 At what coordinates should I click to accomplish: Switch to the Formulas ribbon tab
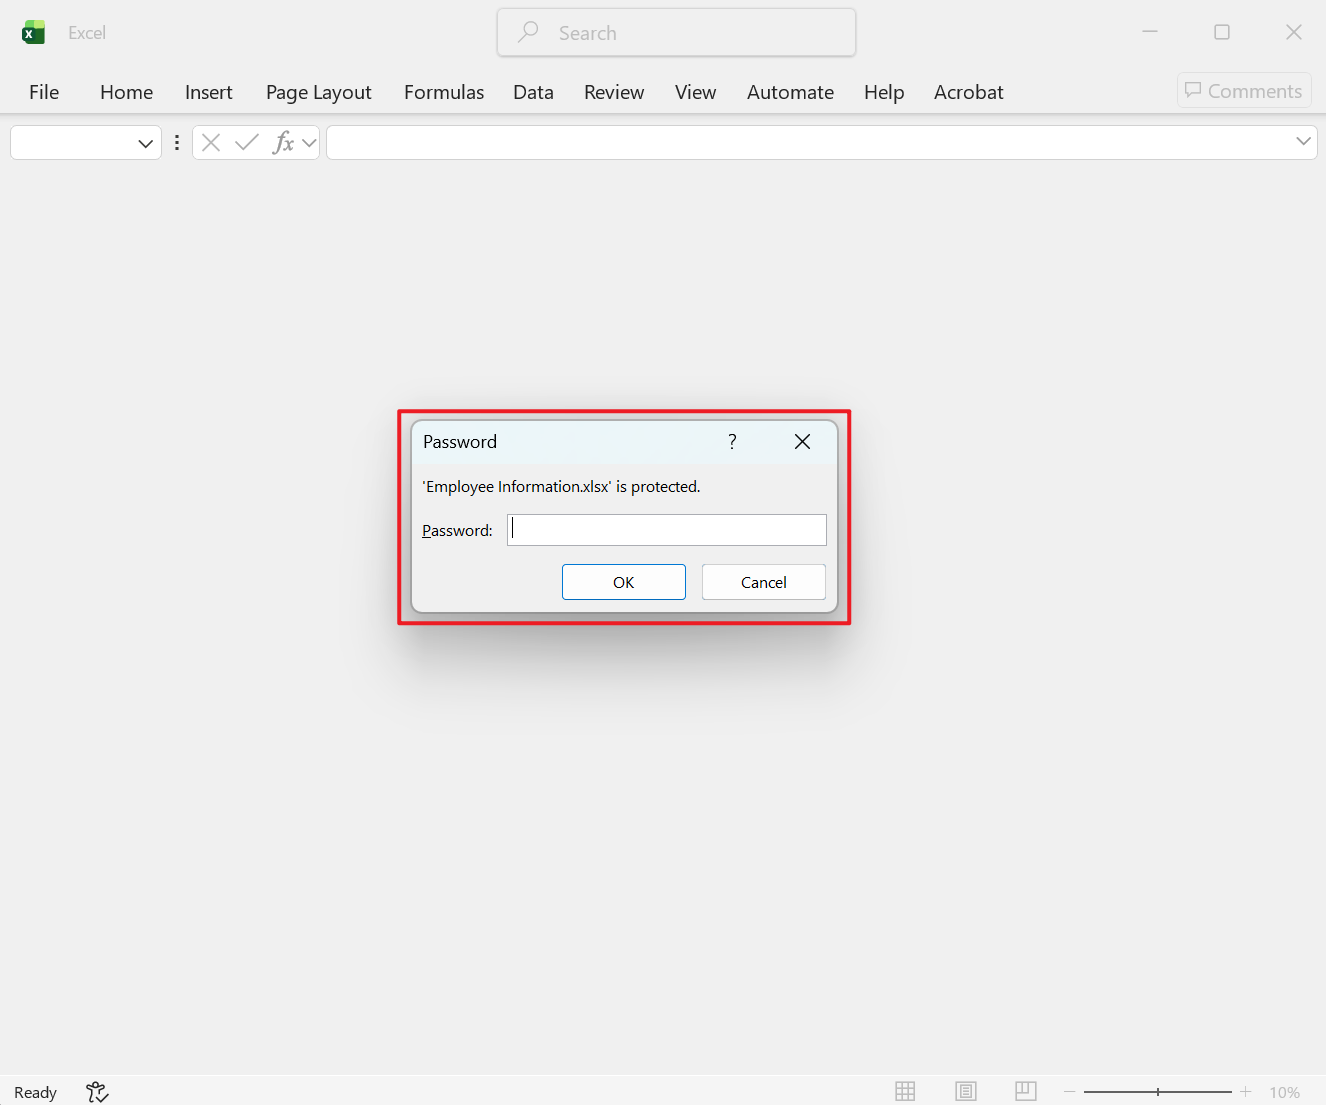click(443, 92)
